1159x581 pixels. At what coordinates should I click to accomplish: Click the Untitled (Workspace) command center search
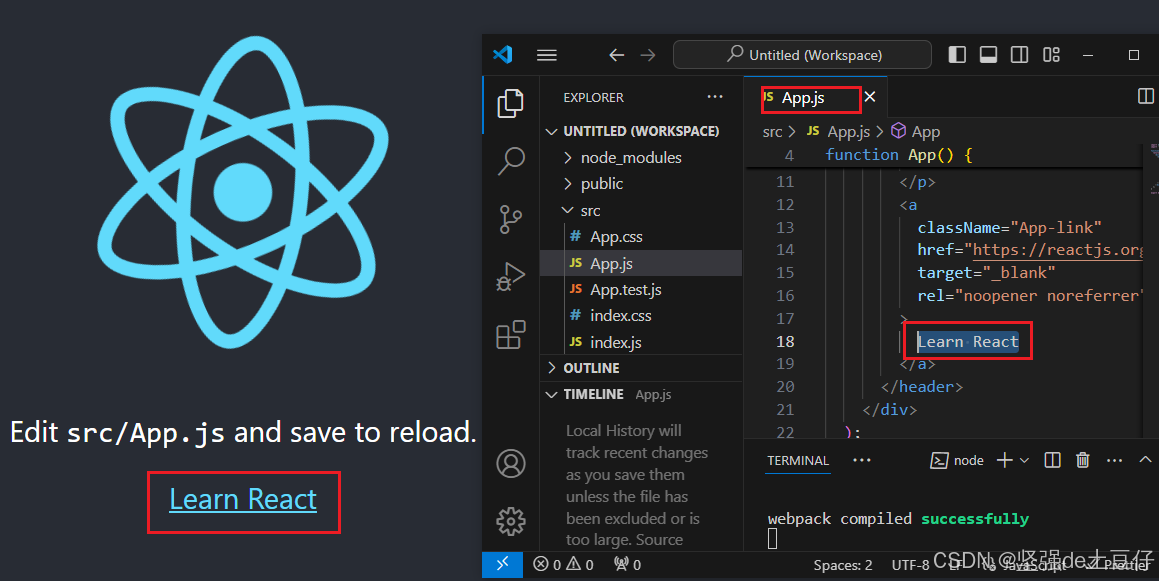click(802, 55)
